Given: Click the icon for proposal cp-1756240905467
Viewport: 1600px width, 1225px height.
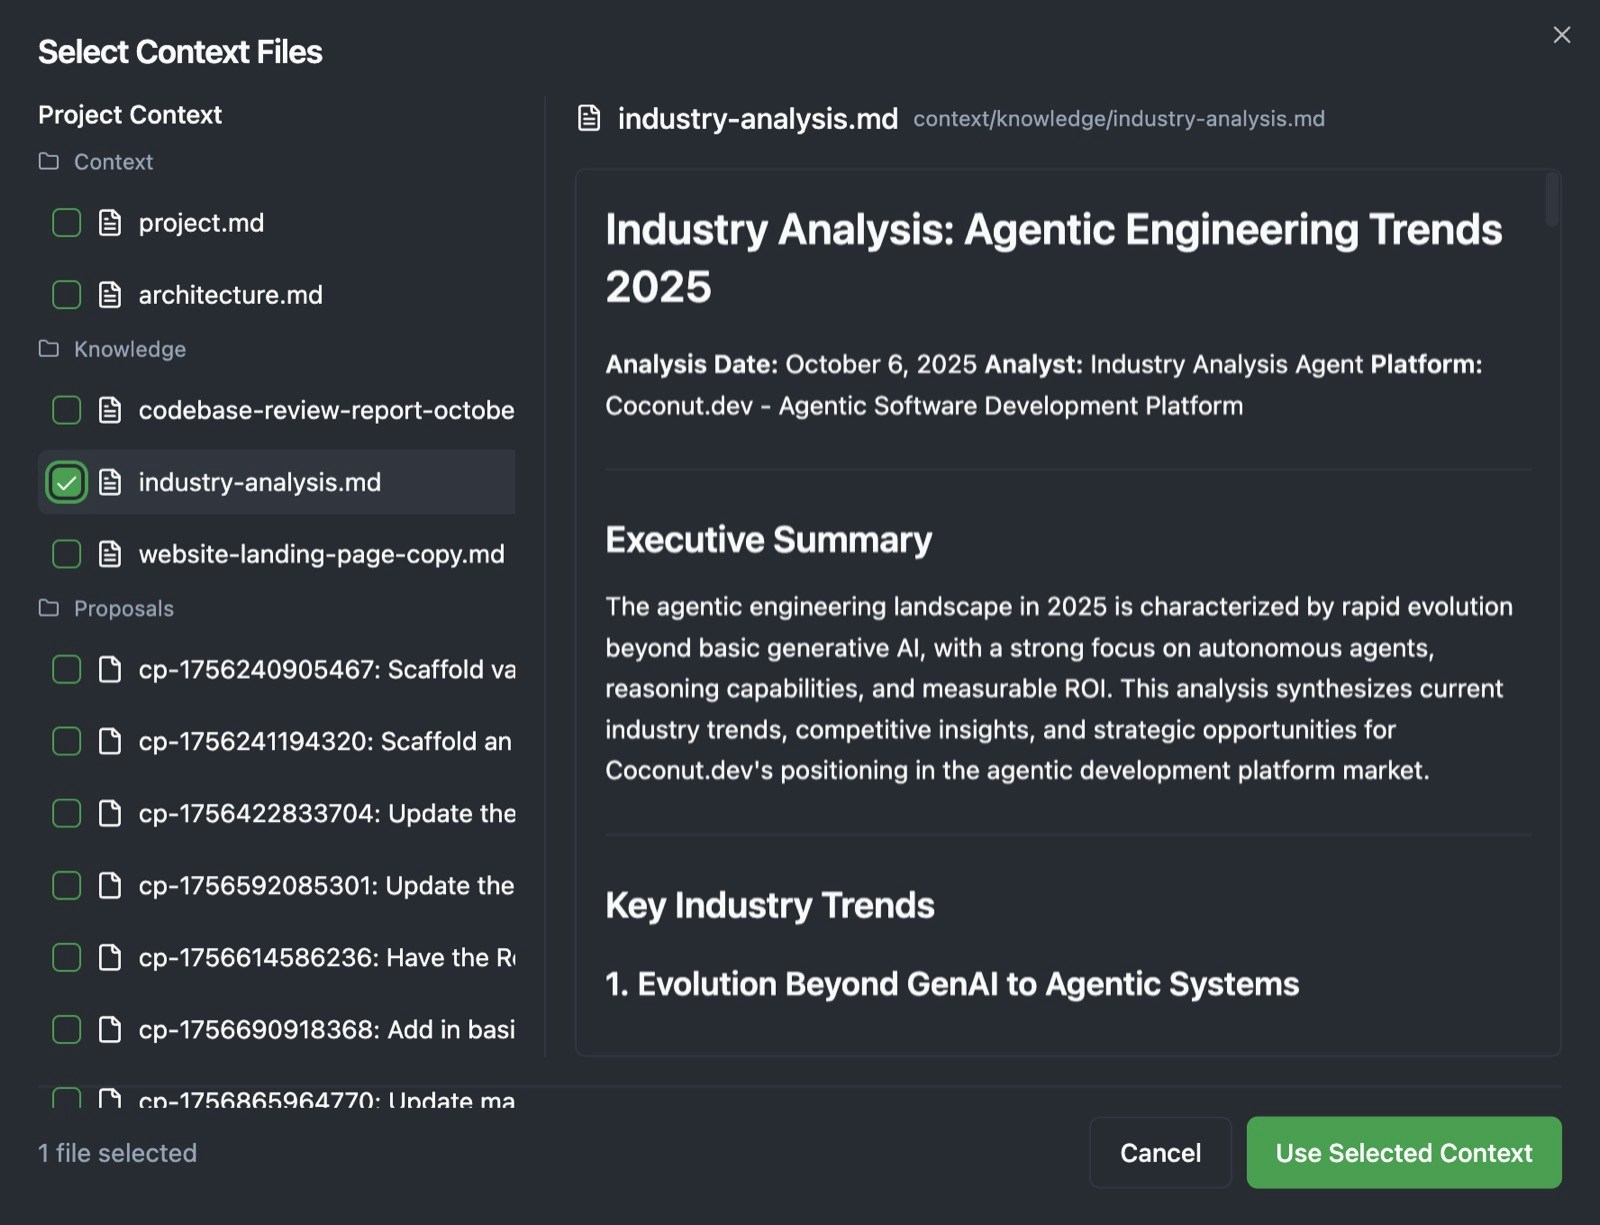Looking at the screenshot, I should pyautogui.click(x=110, y=669).
